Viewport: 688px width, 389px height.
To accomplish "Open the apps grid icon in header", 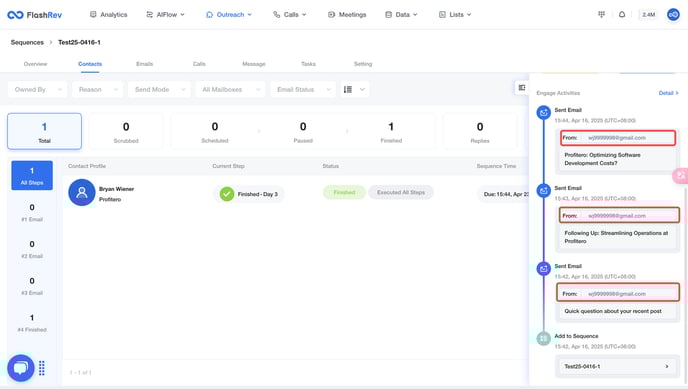I will [x=601, y=14].
